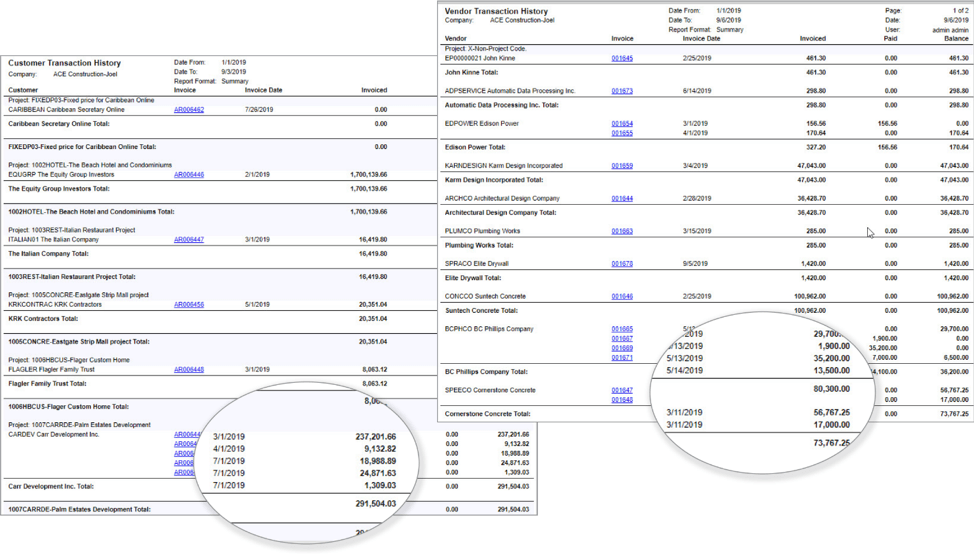Click 'Project: X-Non-Project Code.' line in Vendor report
Viewport: 974px width, 554px height.
point(486,48)
